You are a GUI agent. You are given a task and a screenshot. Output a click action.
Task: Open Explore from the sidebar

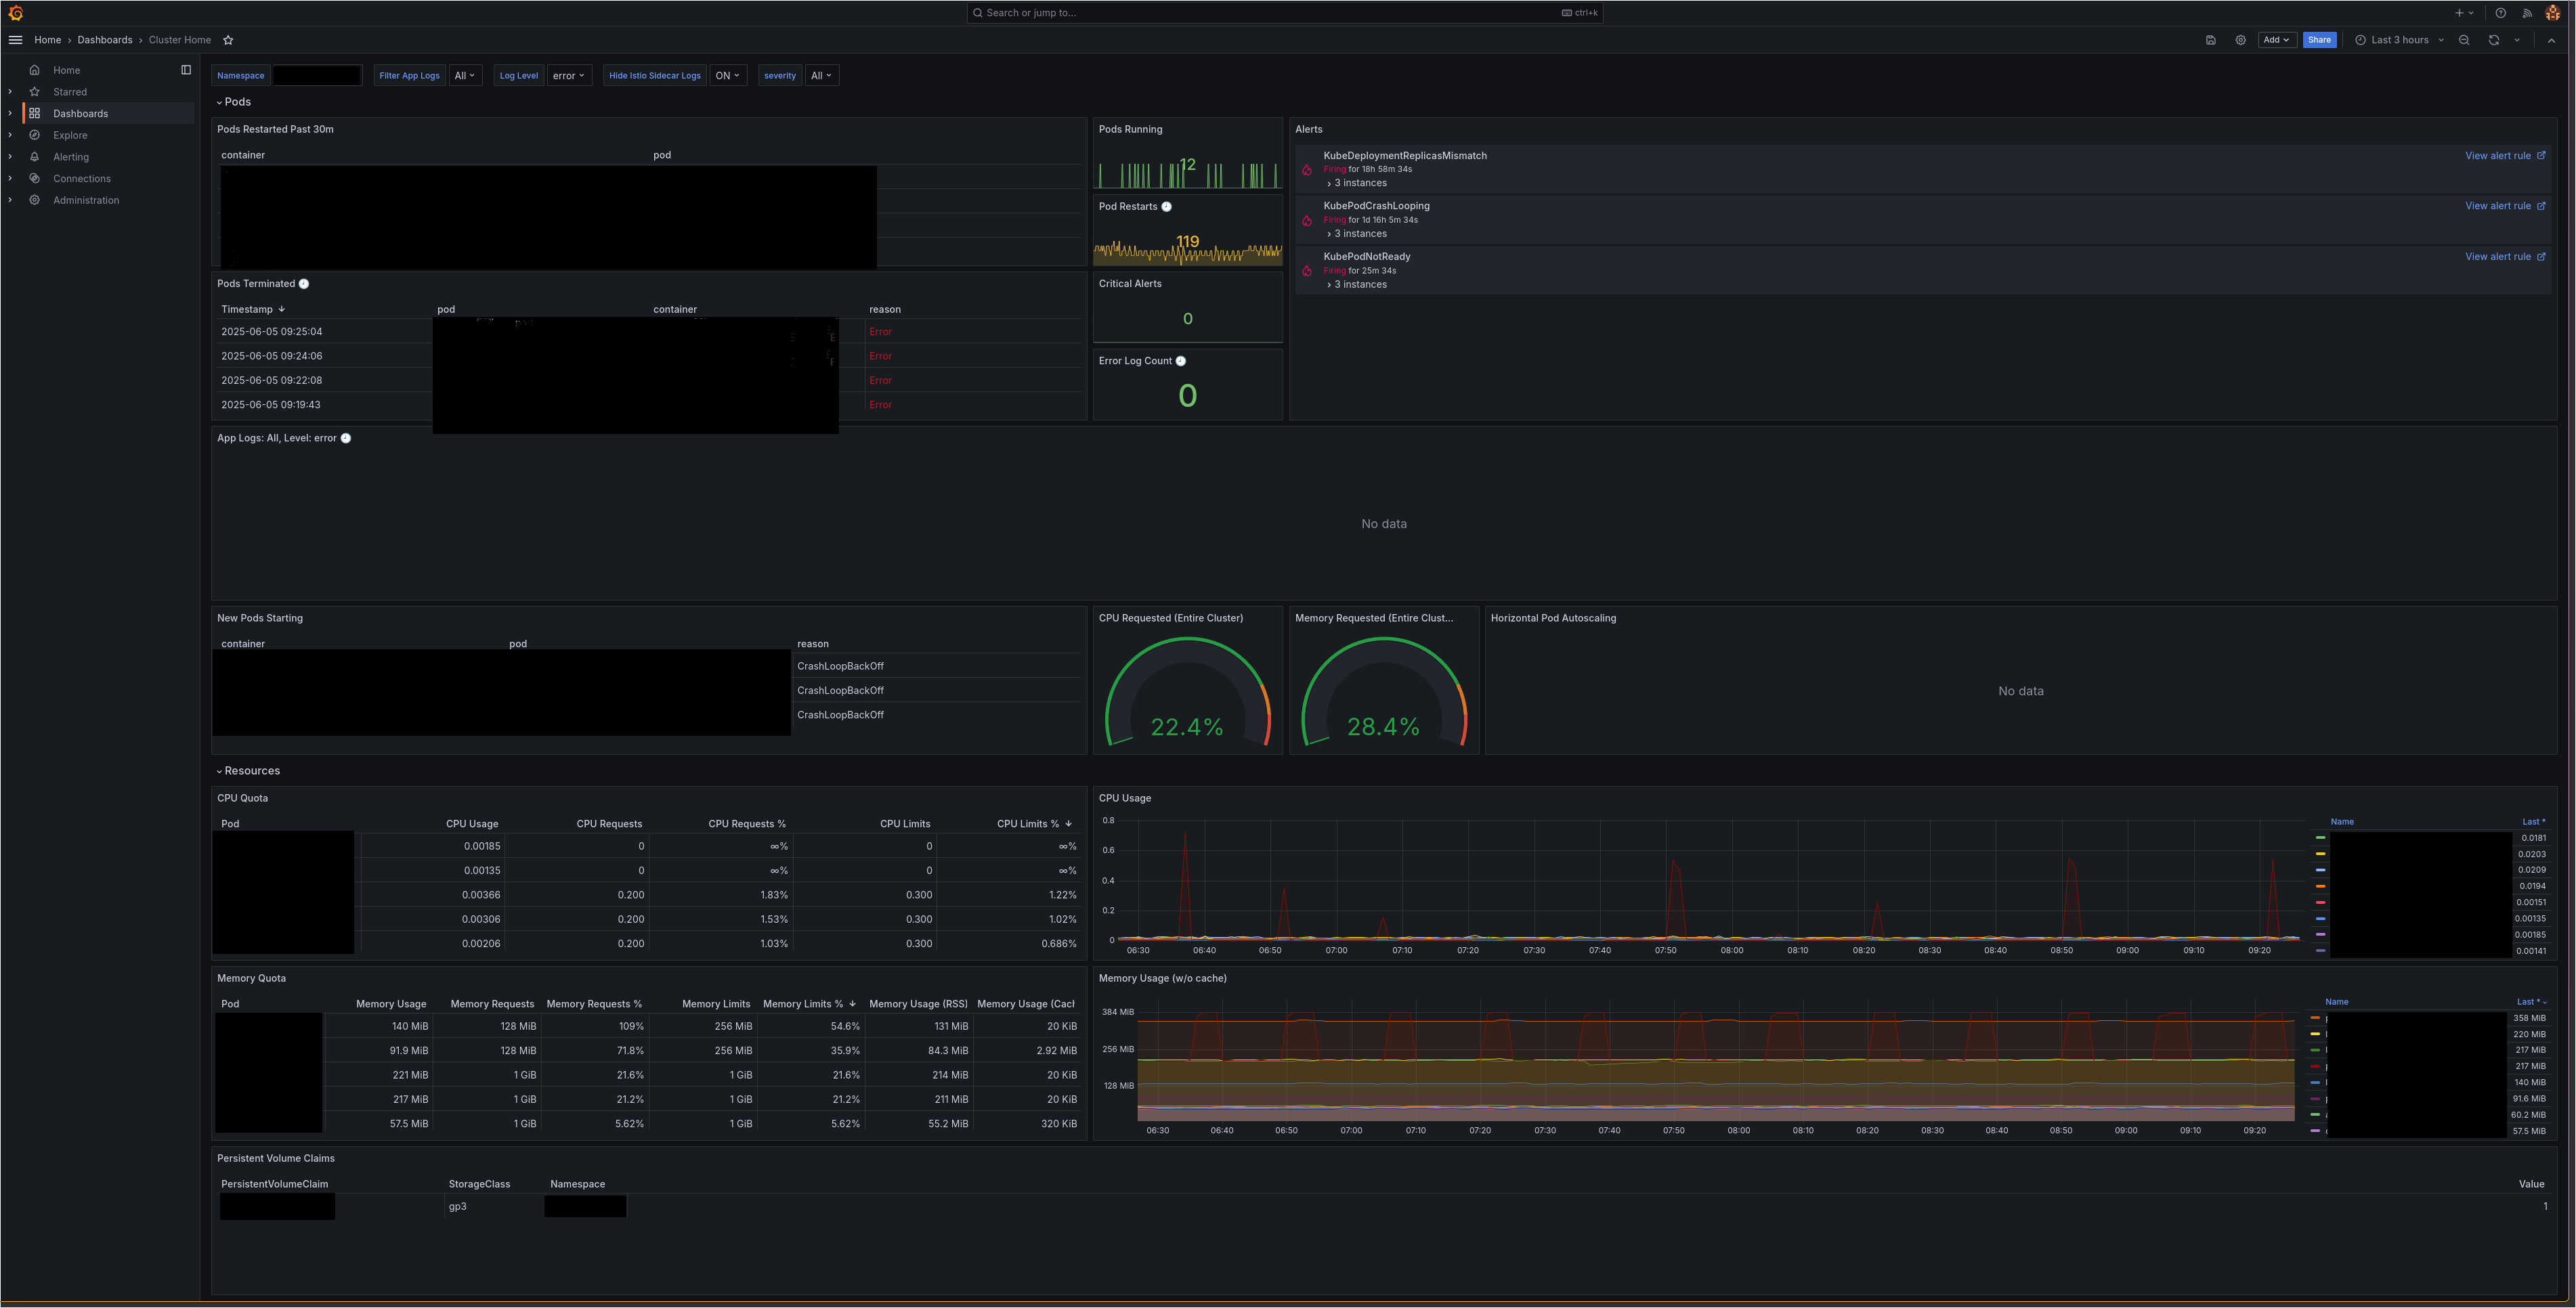[70, 135]
